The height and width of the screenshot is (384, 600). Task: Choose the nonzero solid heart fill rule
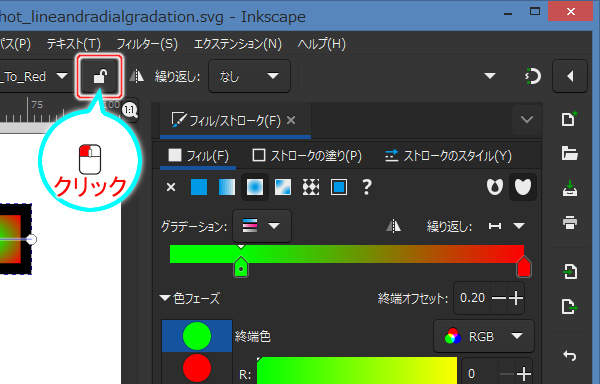[523, 187]
